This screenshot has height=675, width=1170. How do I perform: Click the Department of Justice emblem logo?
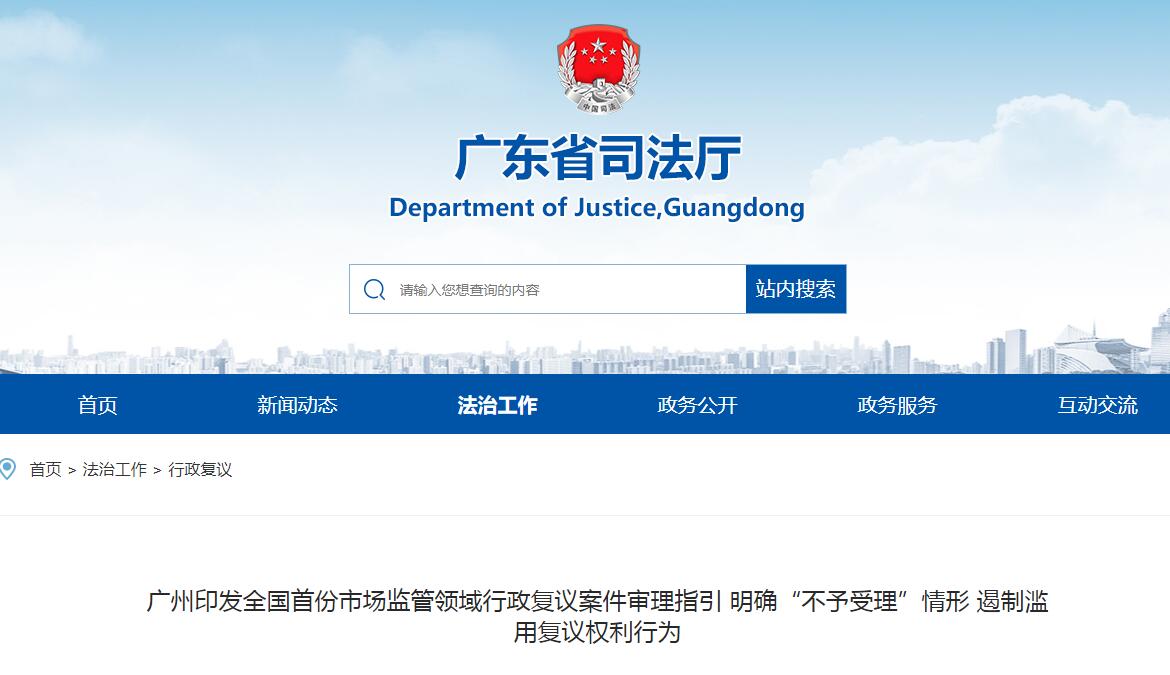coord(598,69)
